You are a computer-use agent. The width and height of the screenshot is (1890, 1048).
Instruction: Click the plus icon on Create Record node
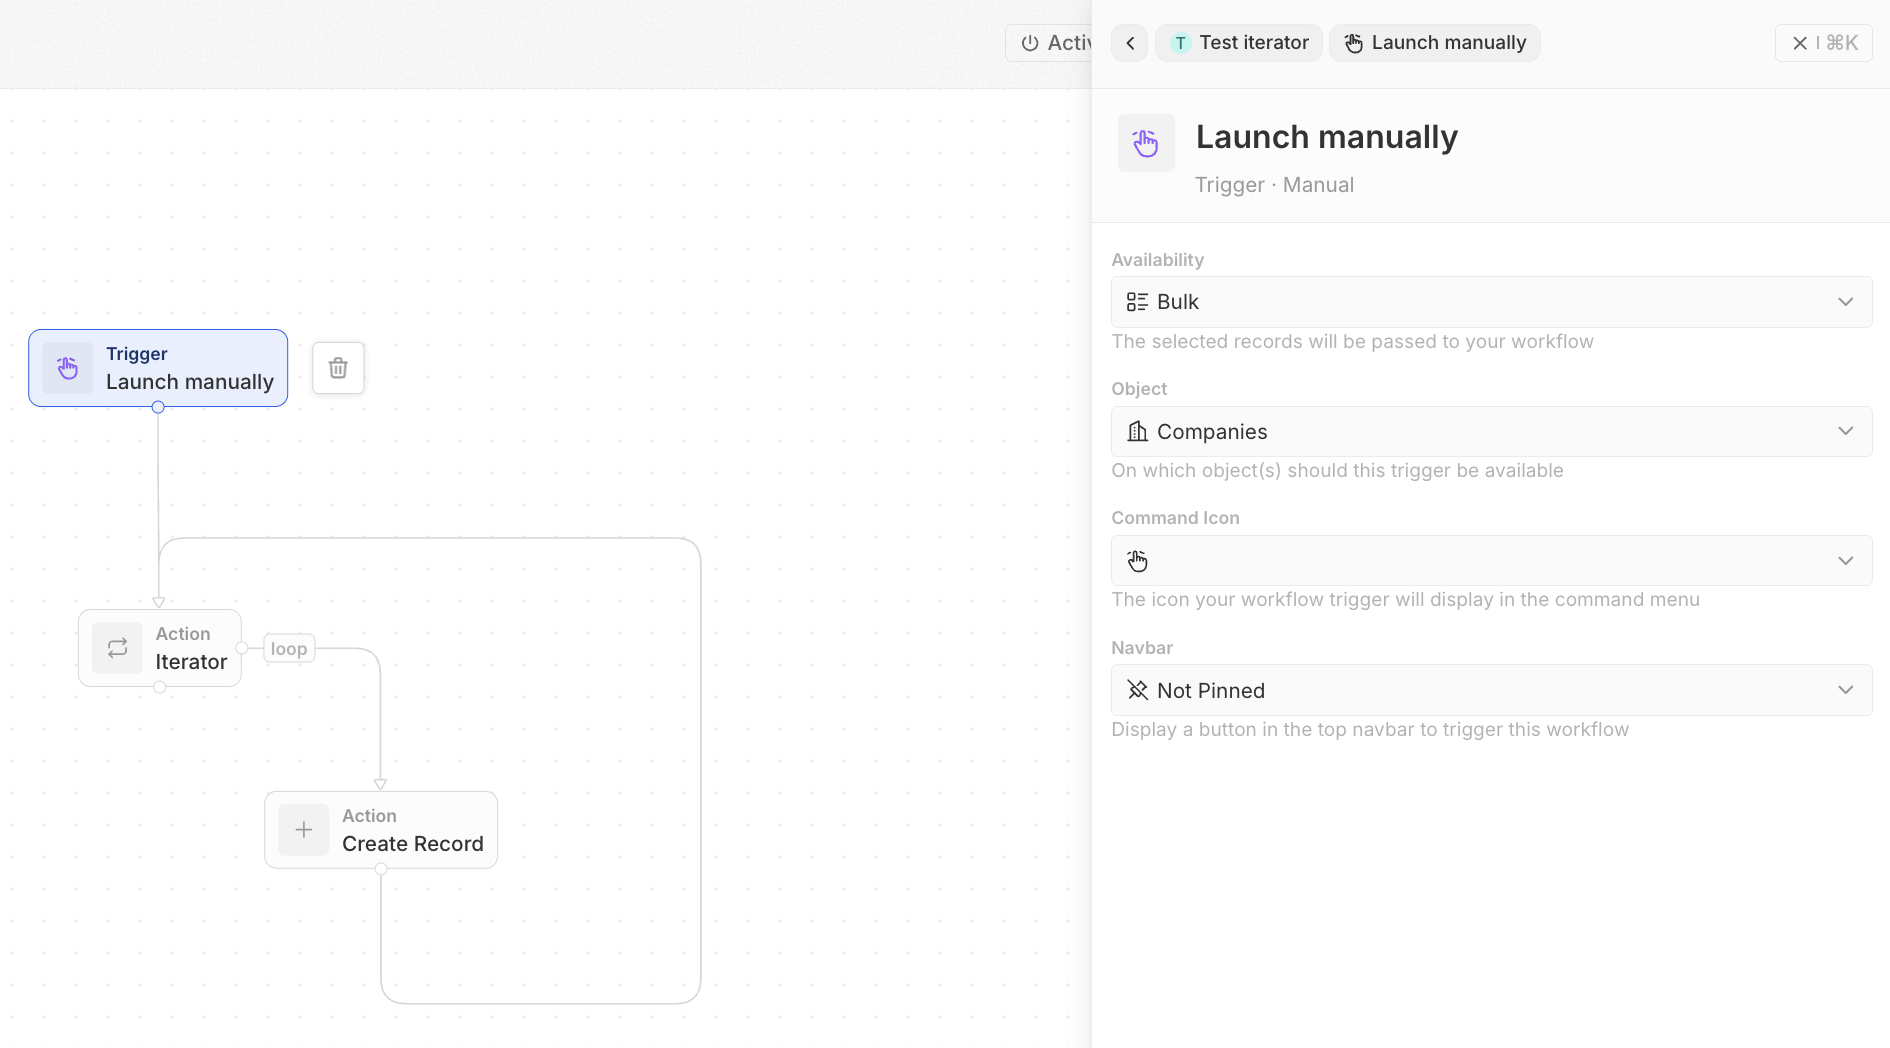304,830
